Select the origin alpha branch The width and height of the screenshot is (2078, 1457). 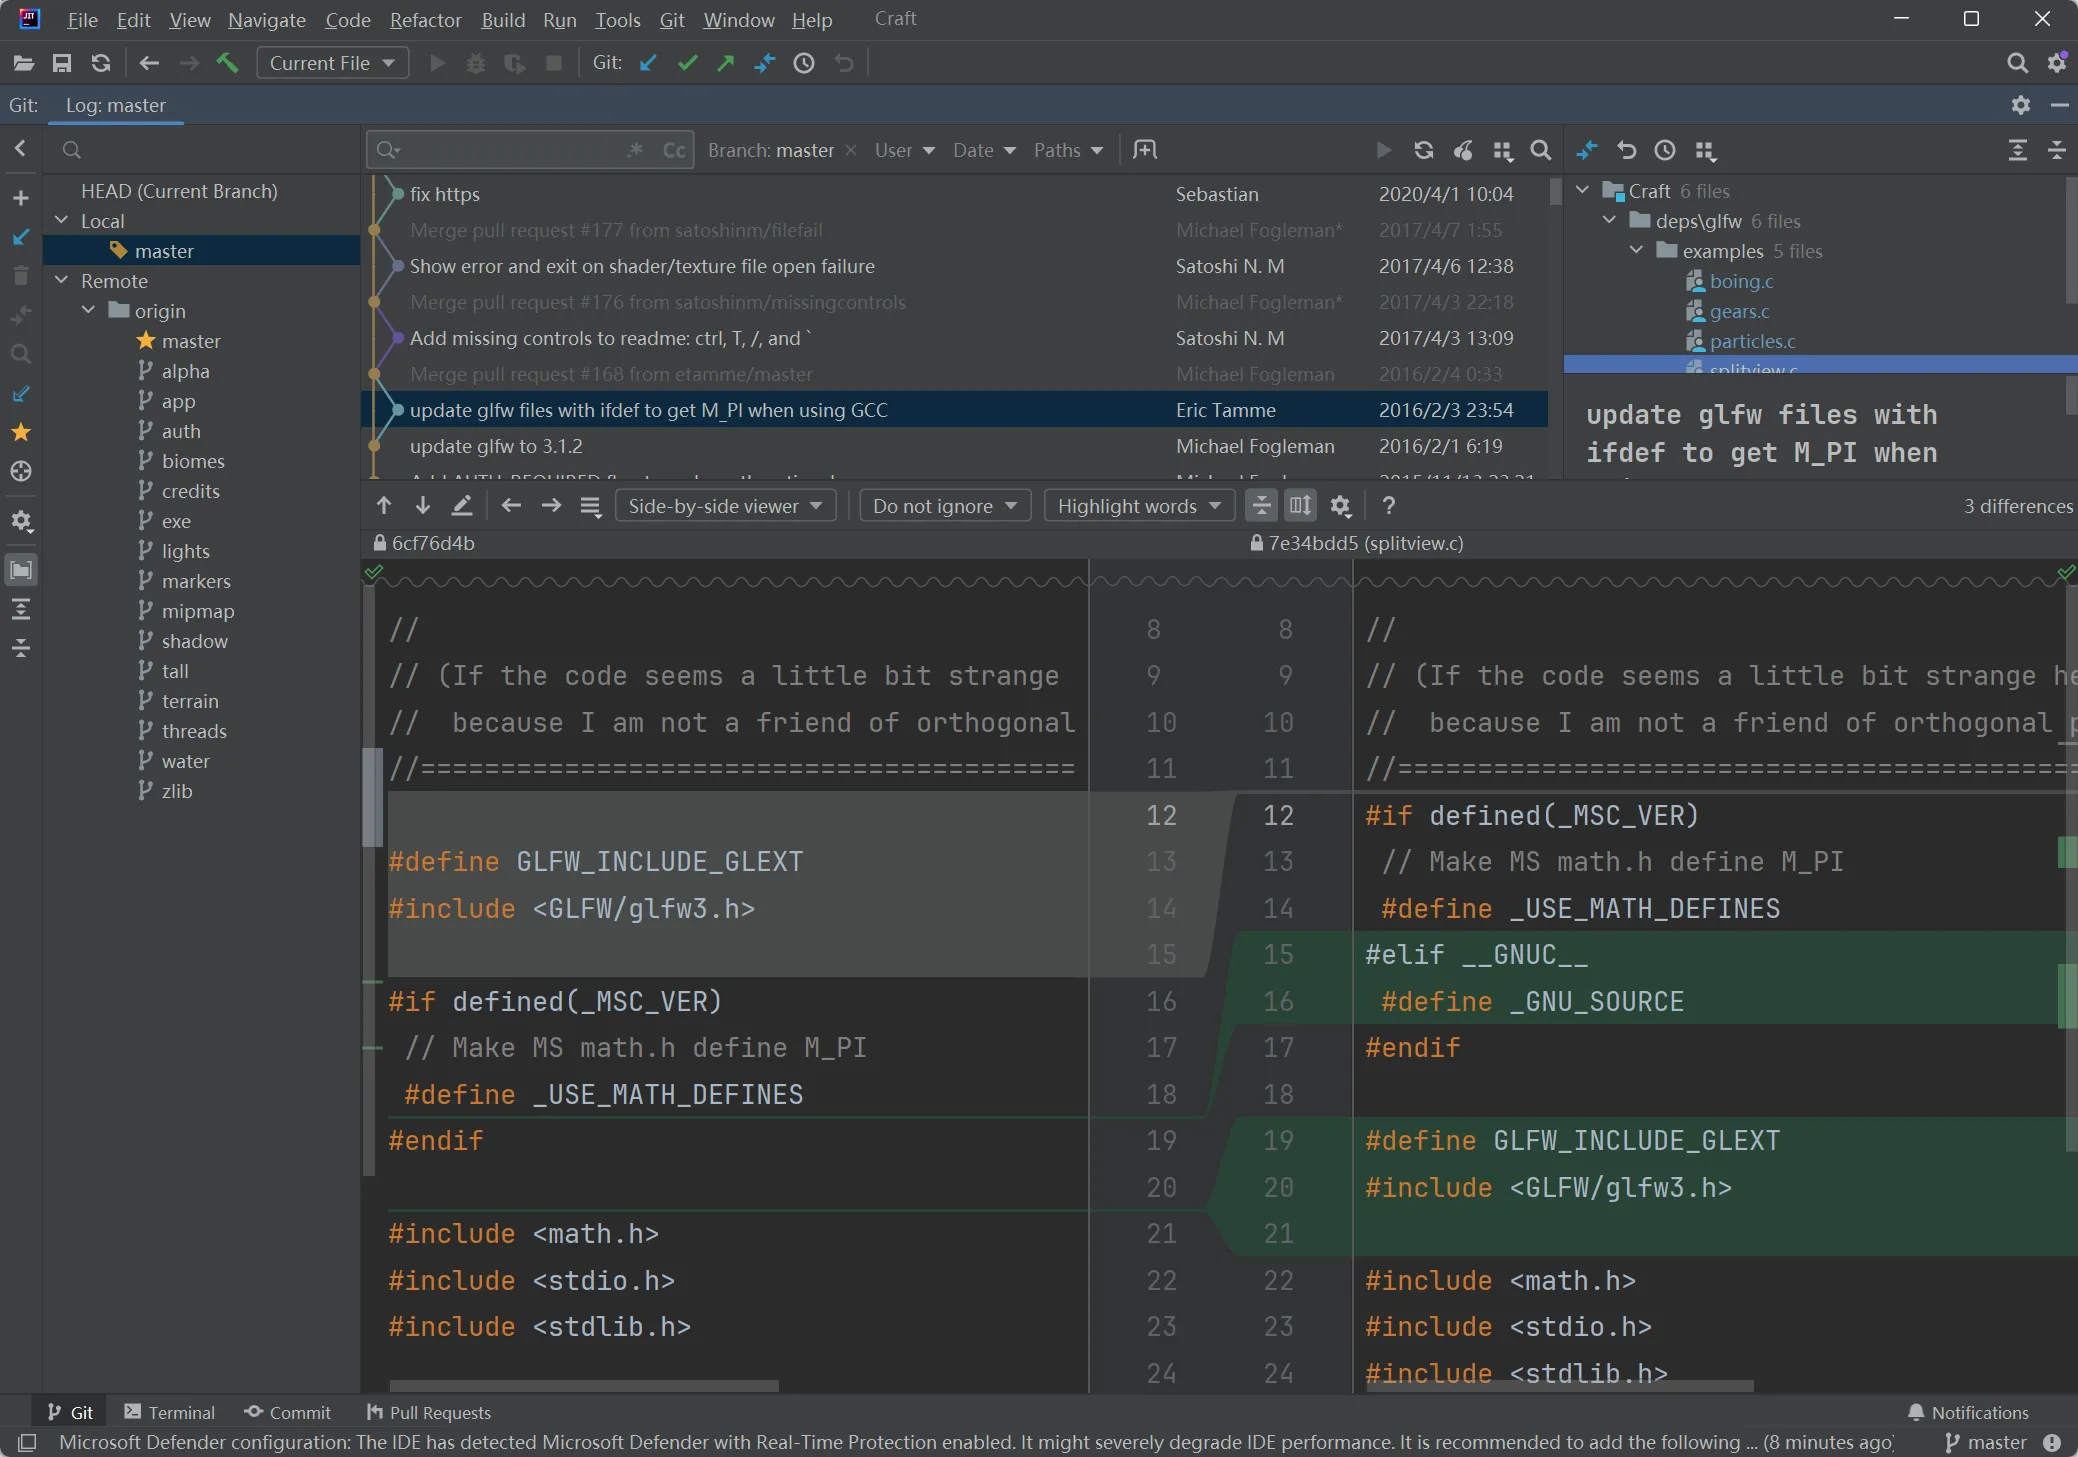[186, 371]
